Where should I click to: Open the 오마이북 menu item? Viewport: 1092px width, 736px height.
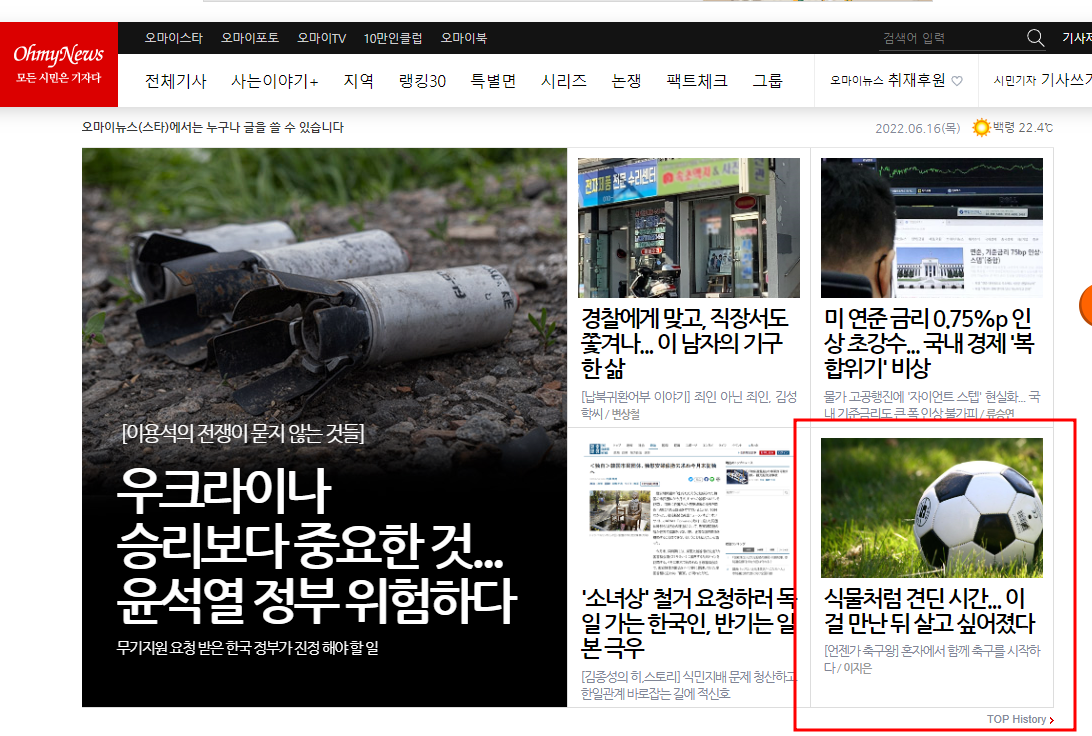pos(464,38)
